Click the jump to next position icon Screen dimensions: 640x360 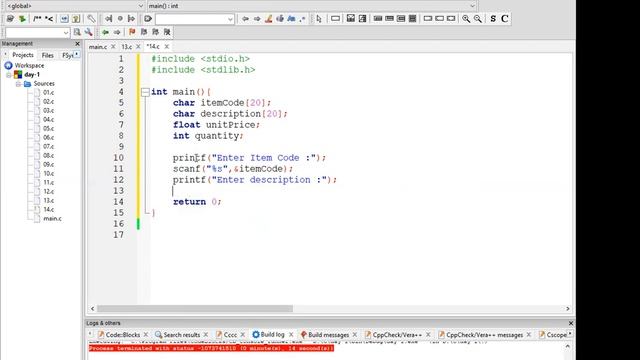point(131,19)
